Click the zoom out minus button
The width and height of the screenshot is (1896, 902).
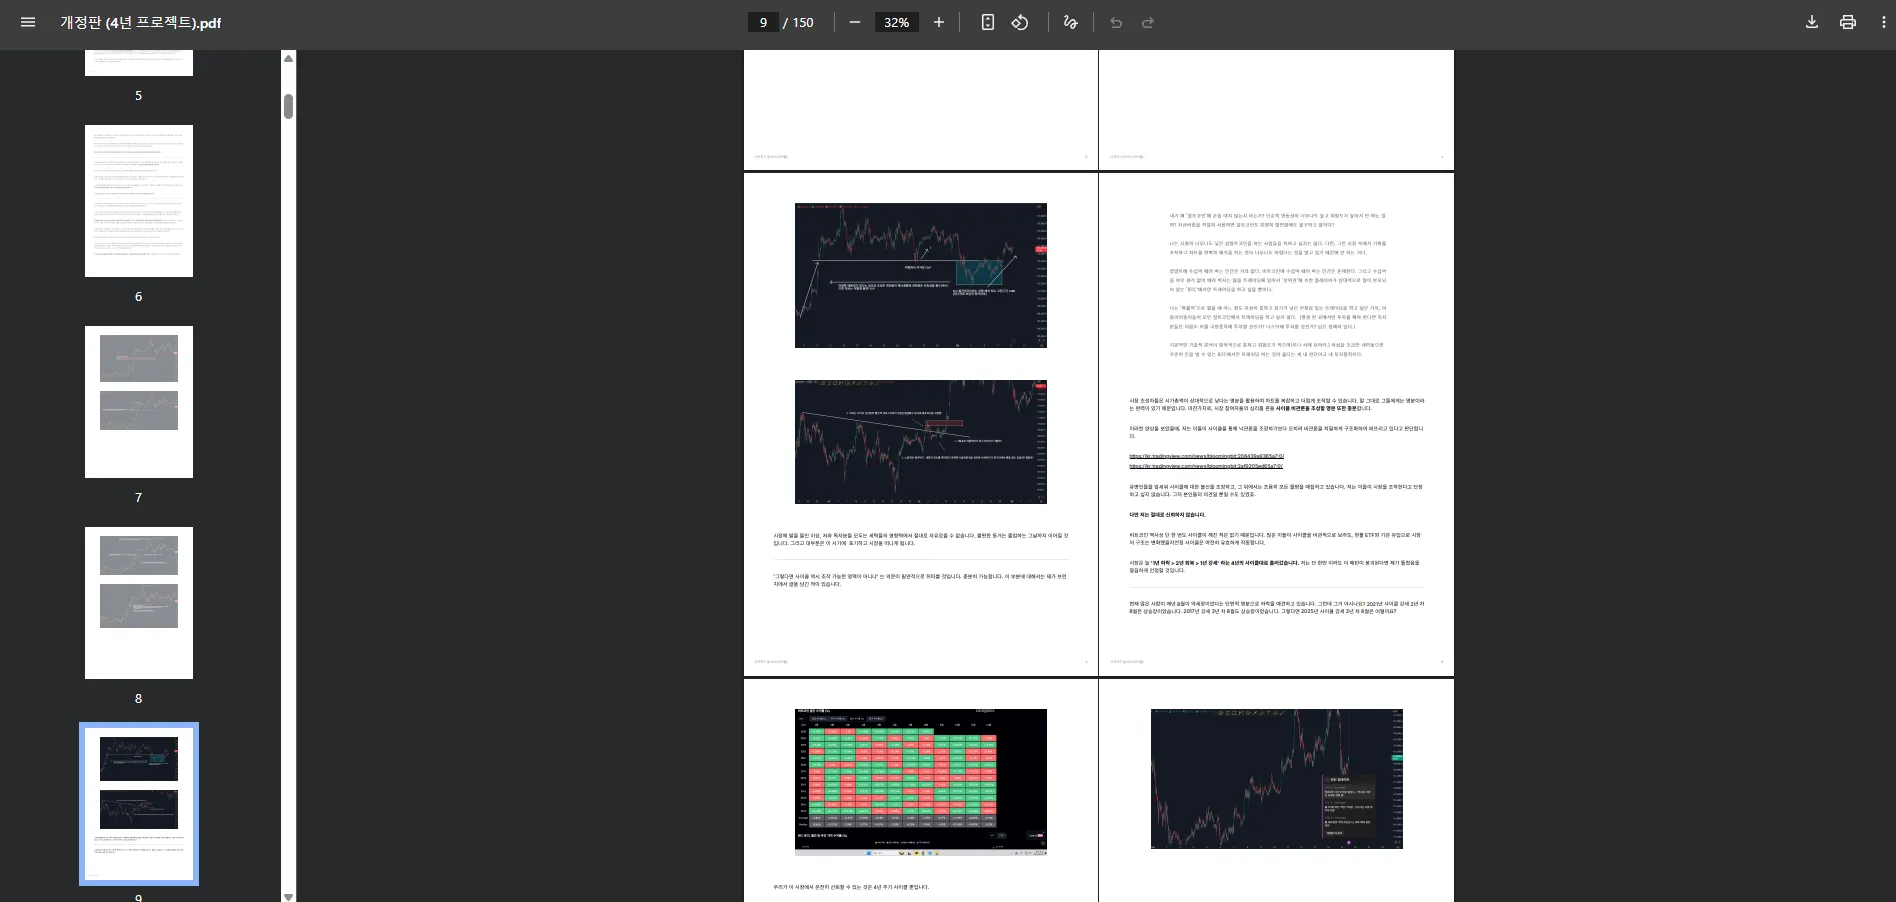coord(854,22)
